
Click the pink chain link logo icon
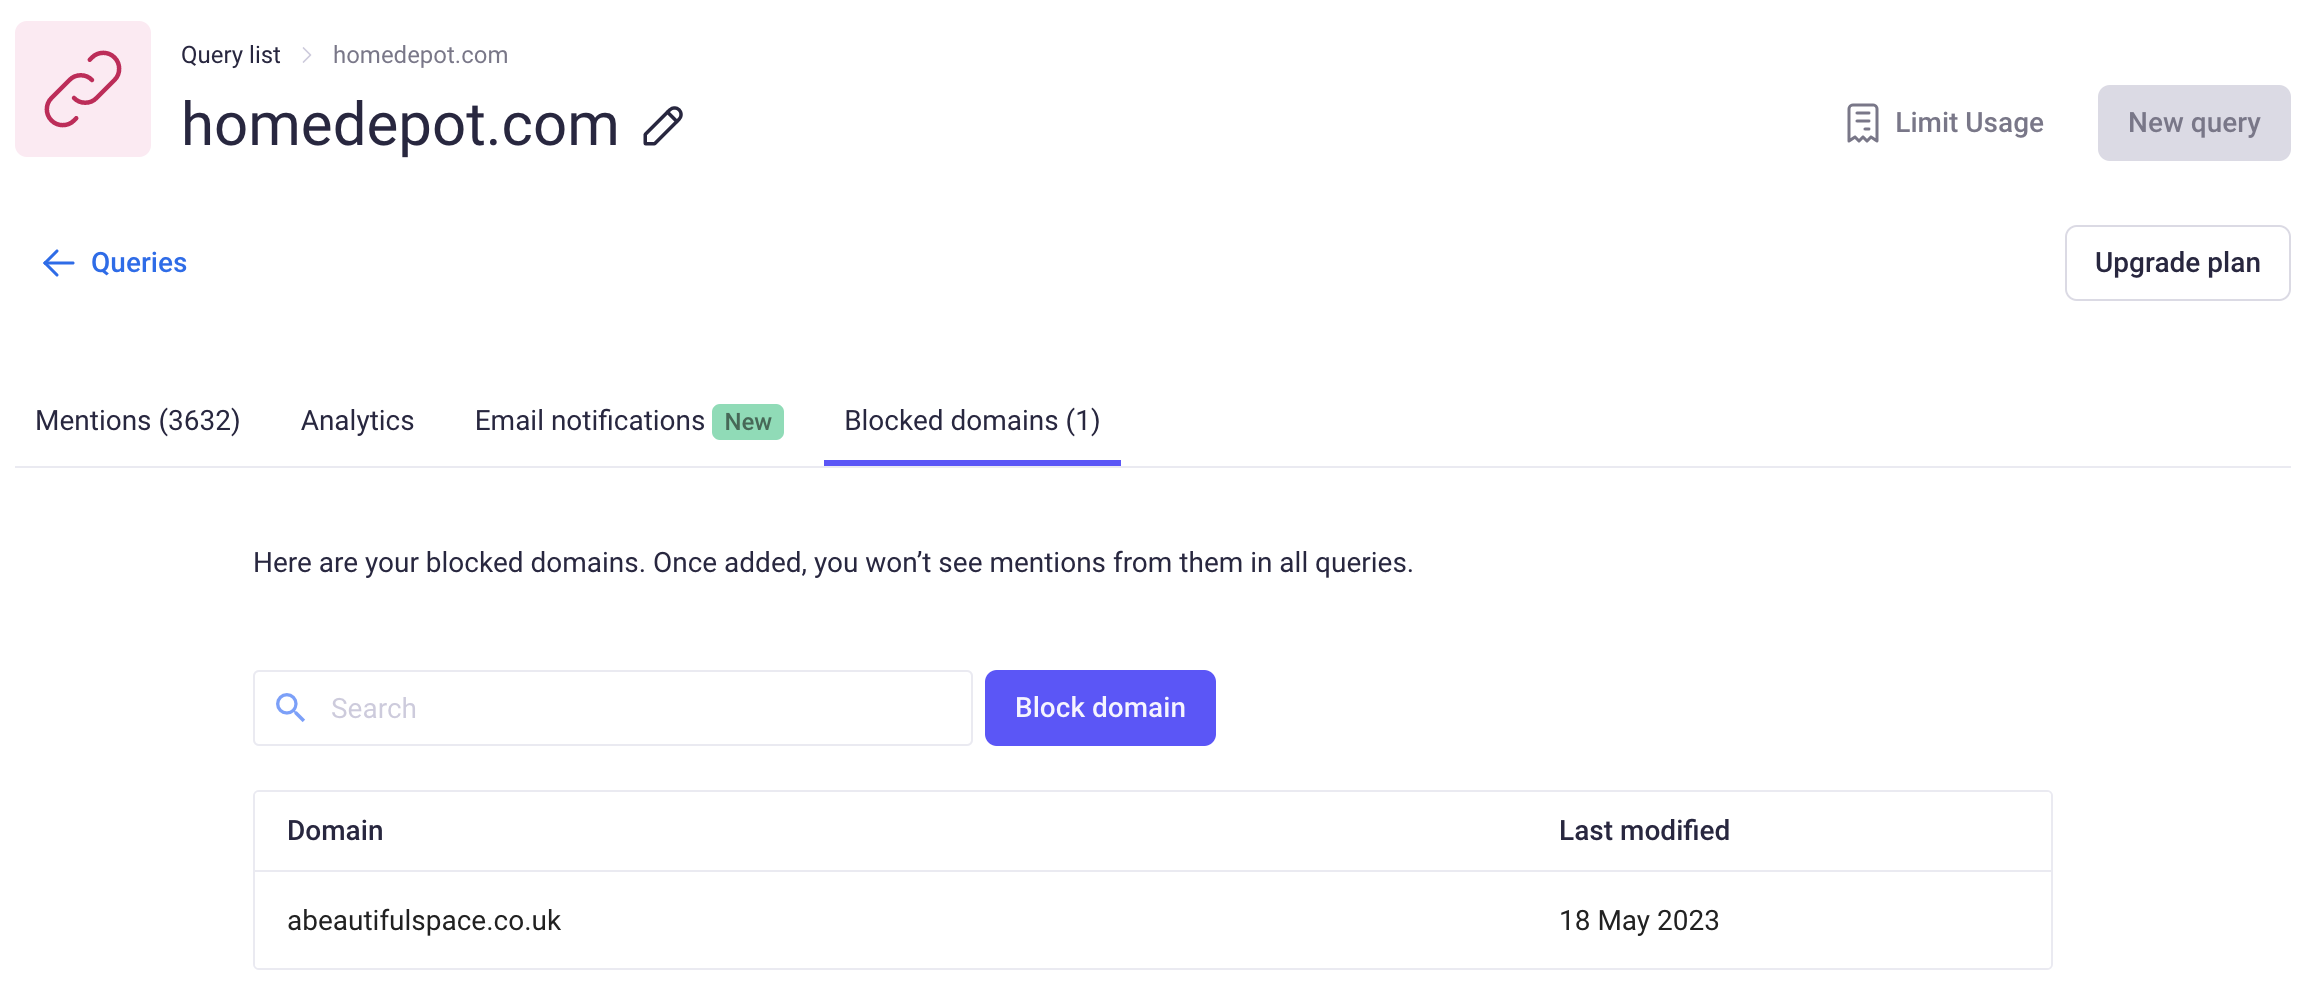83,89
